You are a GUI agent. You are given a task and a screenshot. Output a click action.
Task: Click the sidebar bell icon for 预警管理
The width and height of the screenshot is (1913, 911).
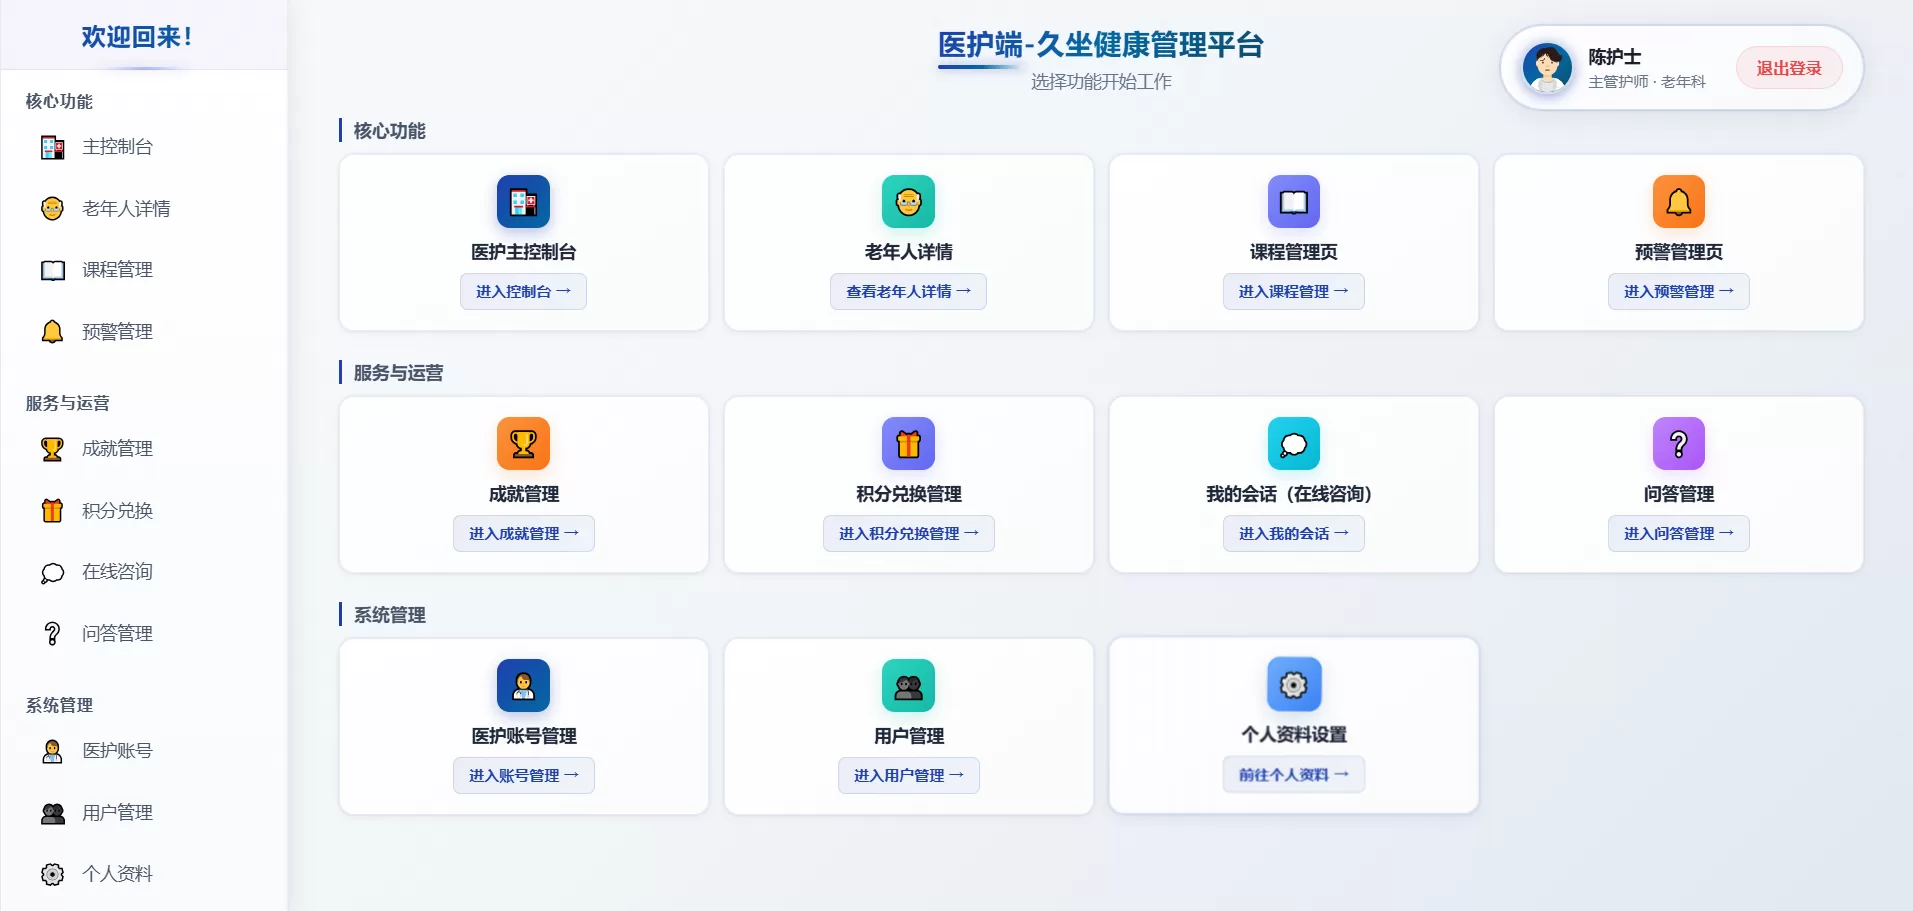tap(53, 331)
